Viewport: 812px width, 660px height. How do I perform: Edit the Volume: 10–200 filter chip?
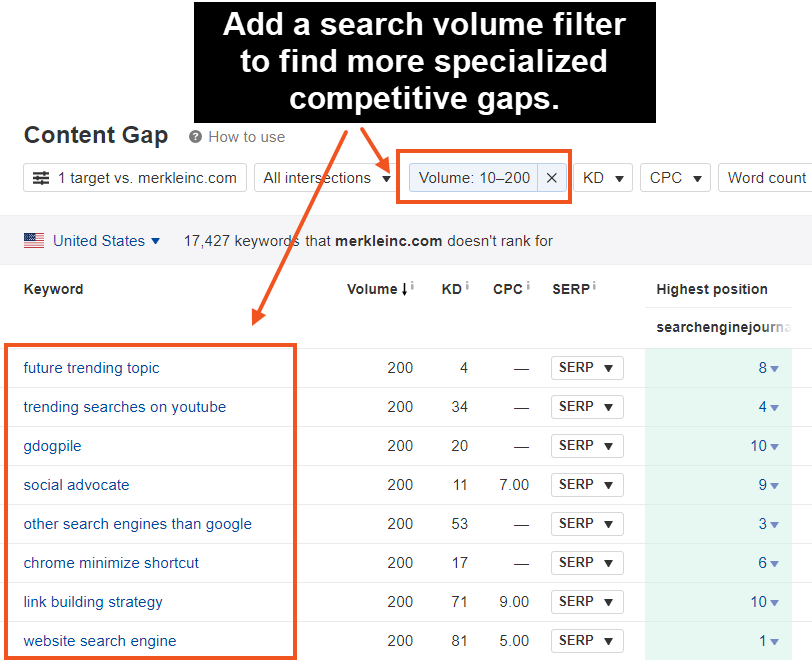[474, 178]
